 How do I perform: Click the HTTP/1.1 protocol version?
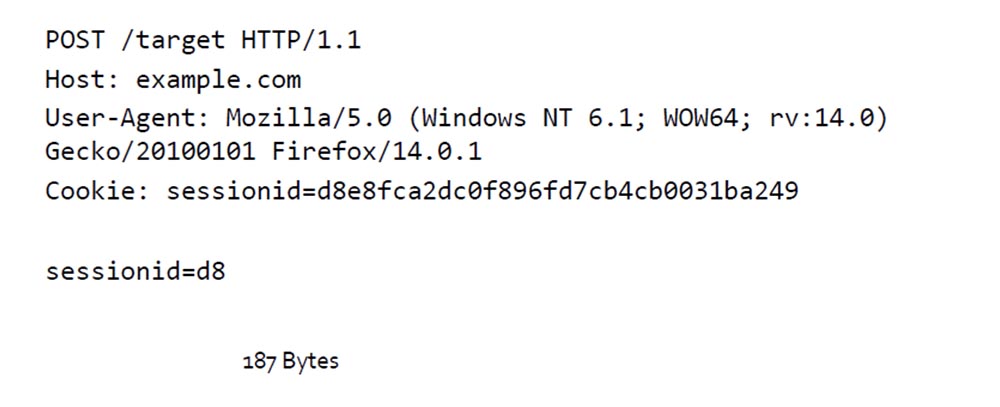tap(301, 41)
